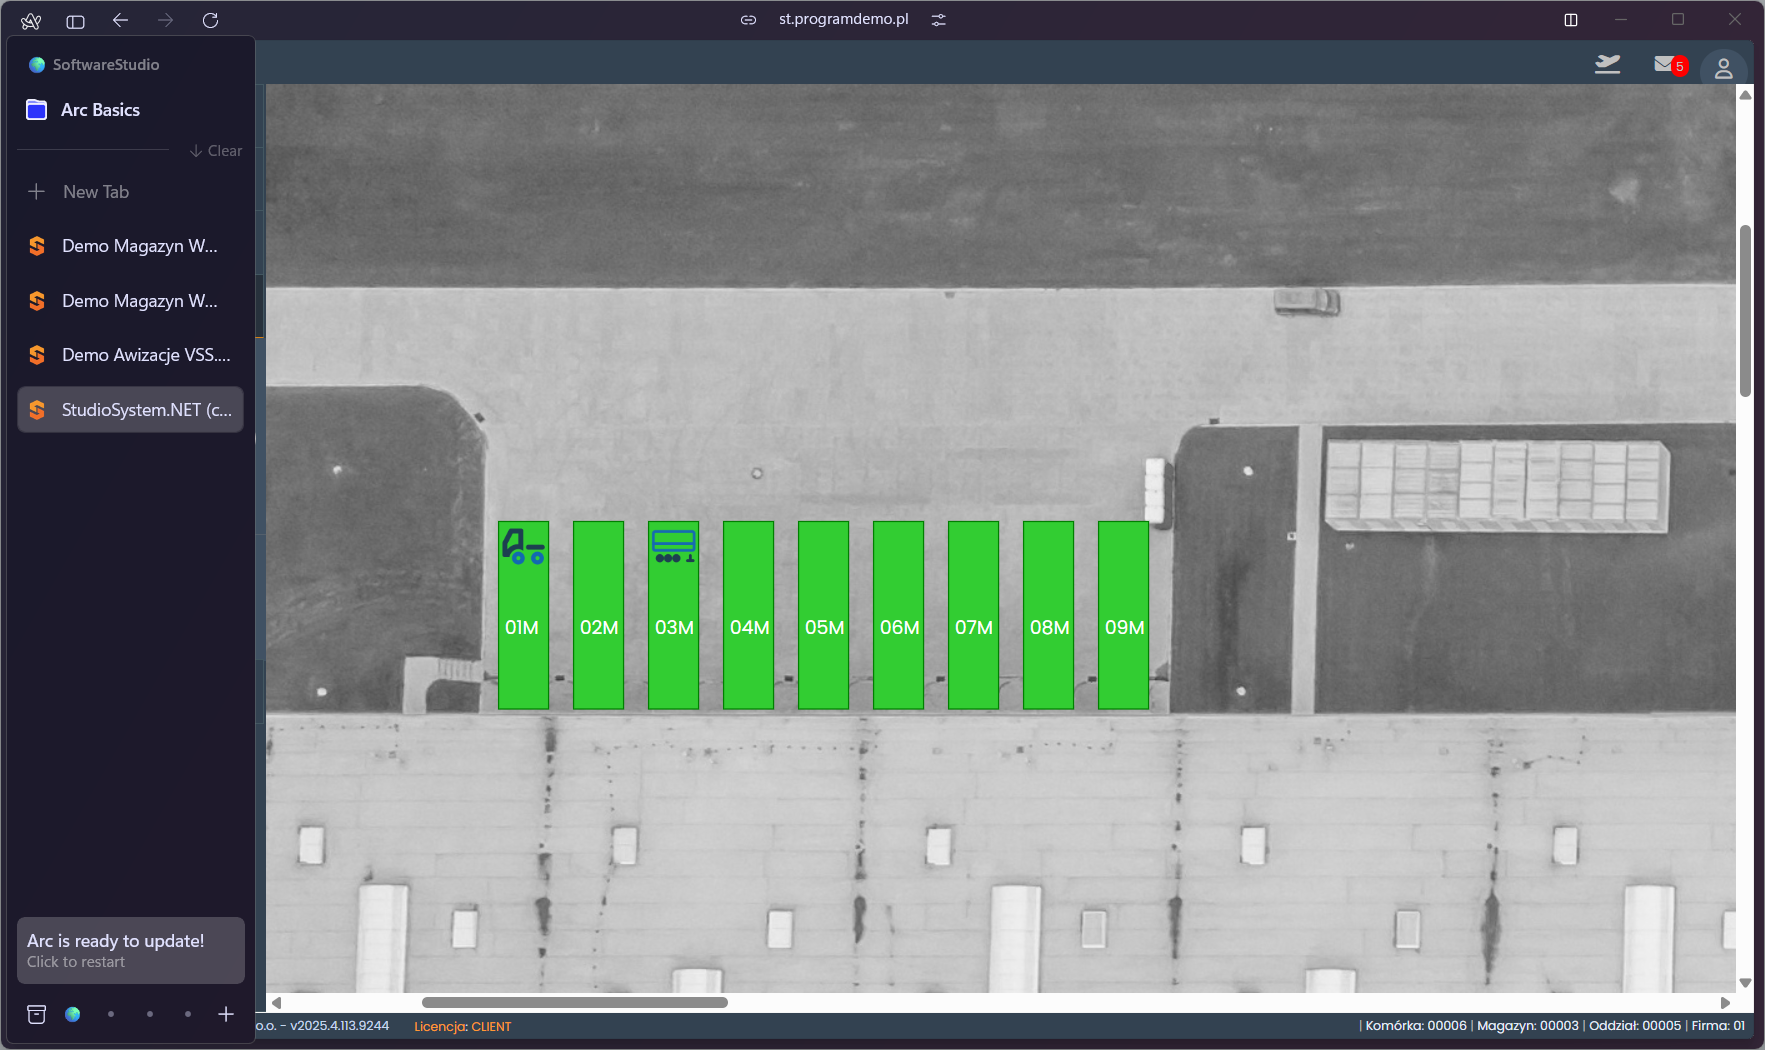Viewport: 1765px width, 1050px height.
Task: Reload the current page
Action: click(x=210, y=21)
